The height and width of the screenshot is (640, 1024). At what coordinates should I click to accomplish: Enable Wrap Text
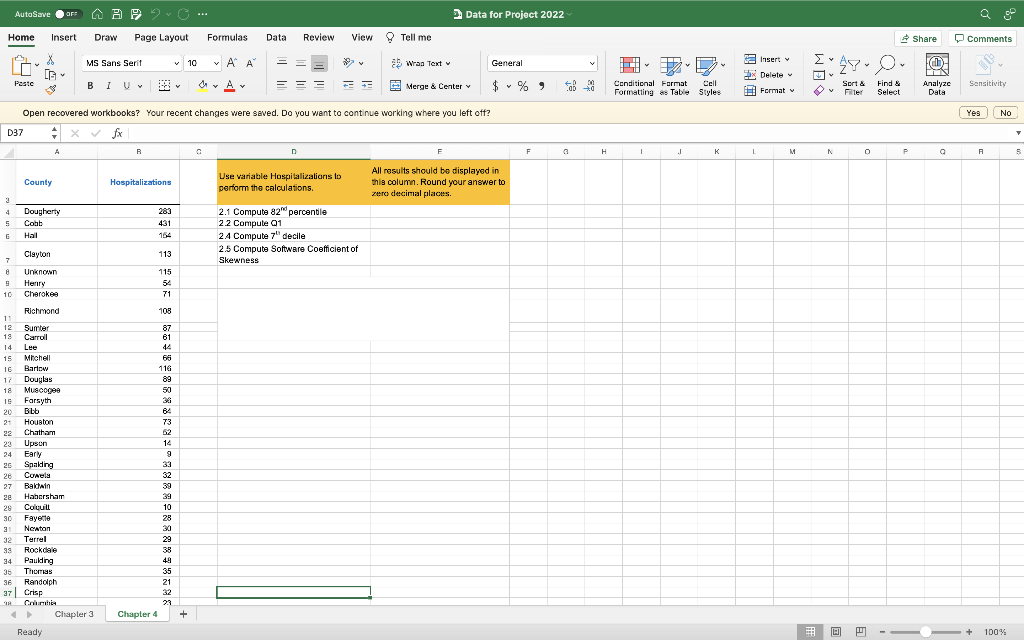click(415, 62)
